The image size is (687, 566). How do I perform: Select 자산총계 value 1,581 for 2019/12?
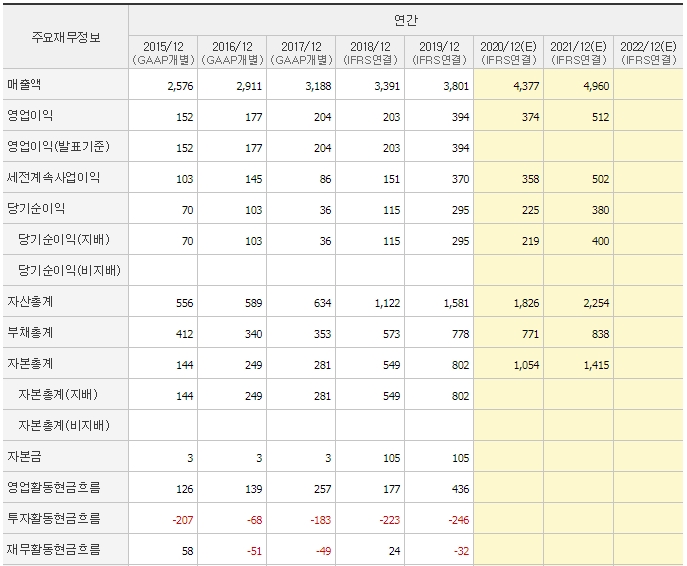(x=456, y=303)
